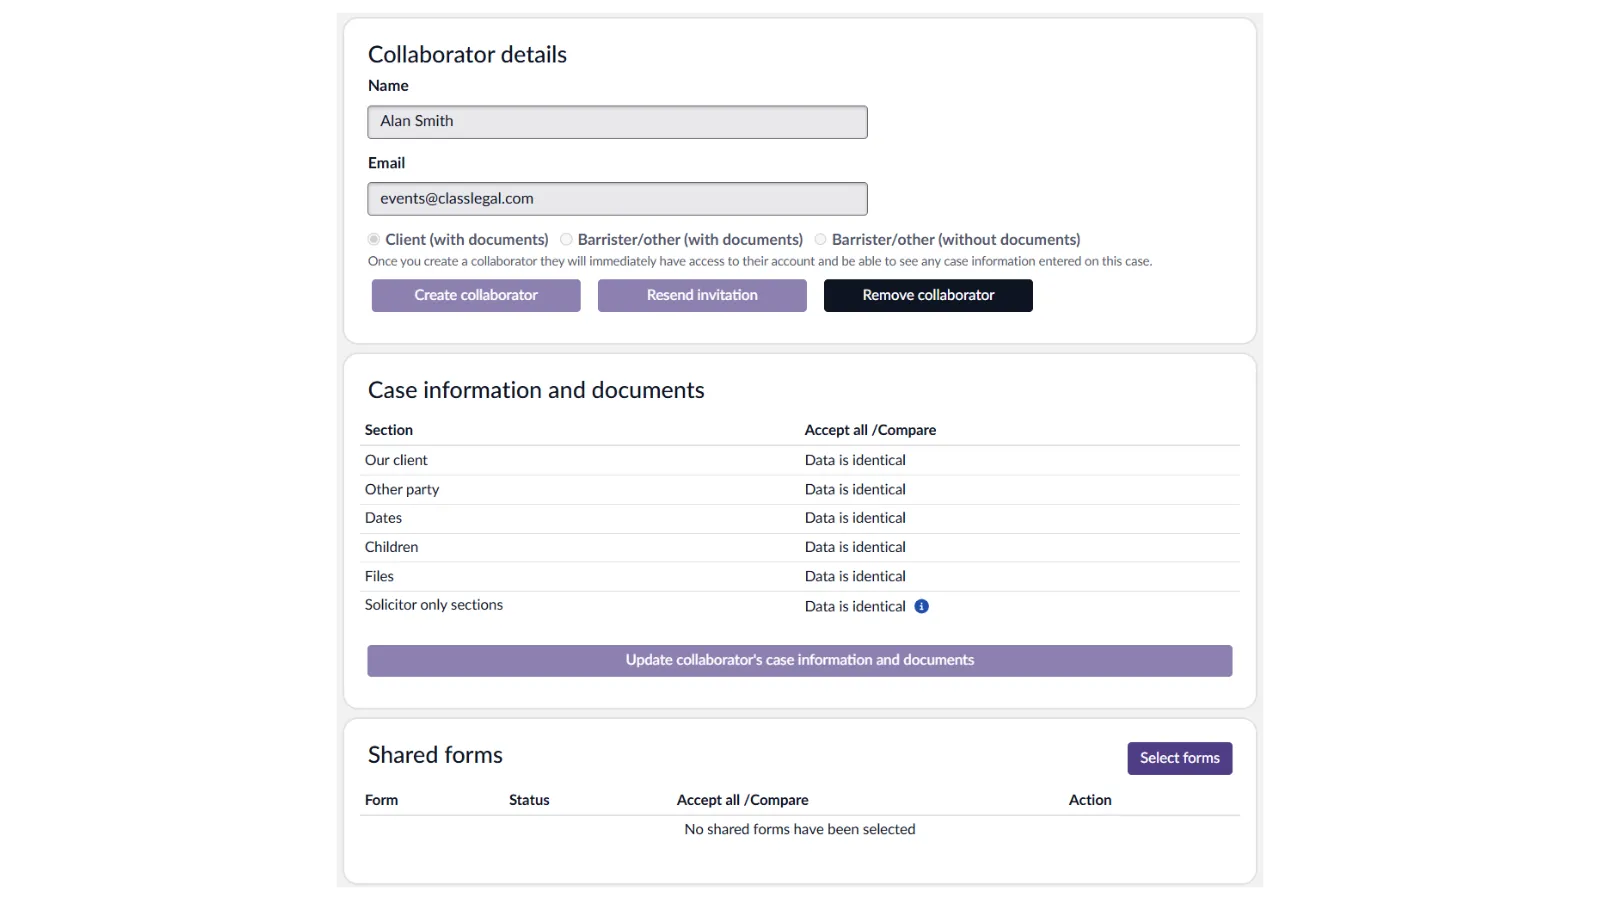
Task: Select the Our client section row
Action: pyautogui.click(x=396, y=460)
